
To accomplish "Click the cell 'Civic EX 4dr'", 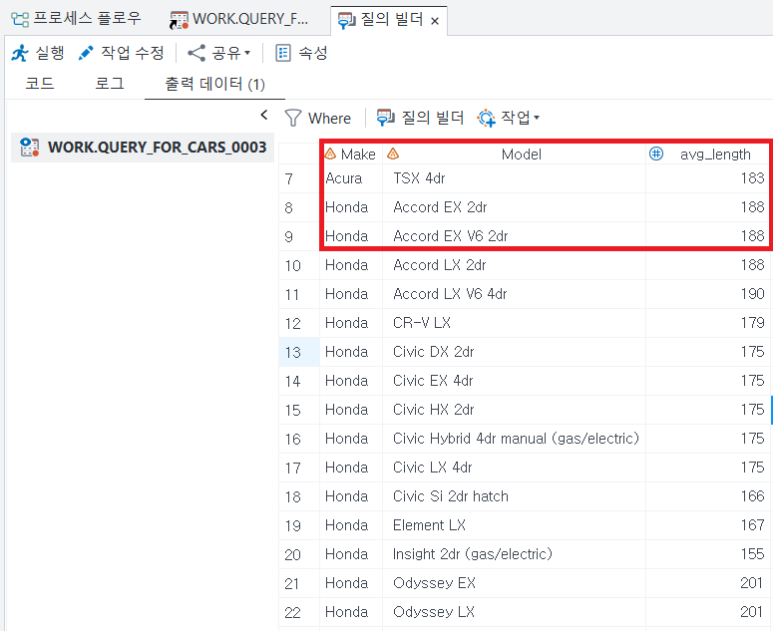I will click(514, 381).
